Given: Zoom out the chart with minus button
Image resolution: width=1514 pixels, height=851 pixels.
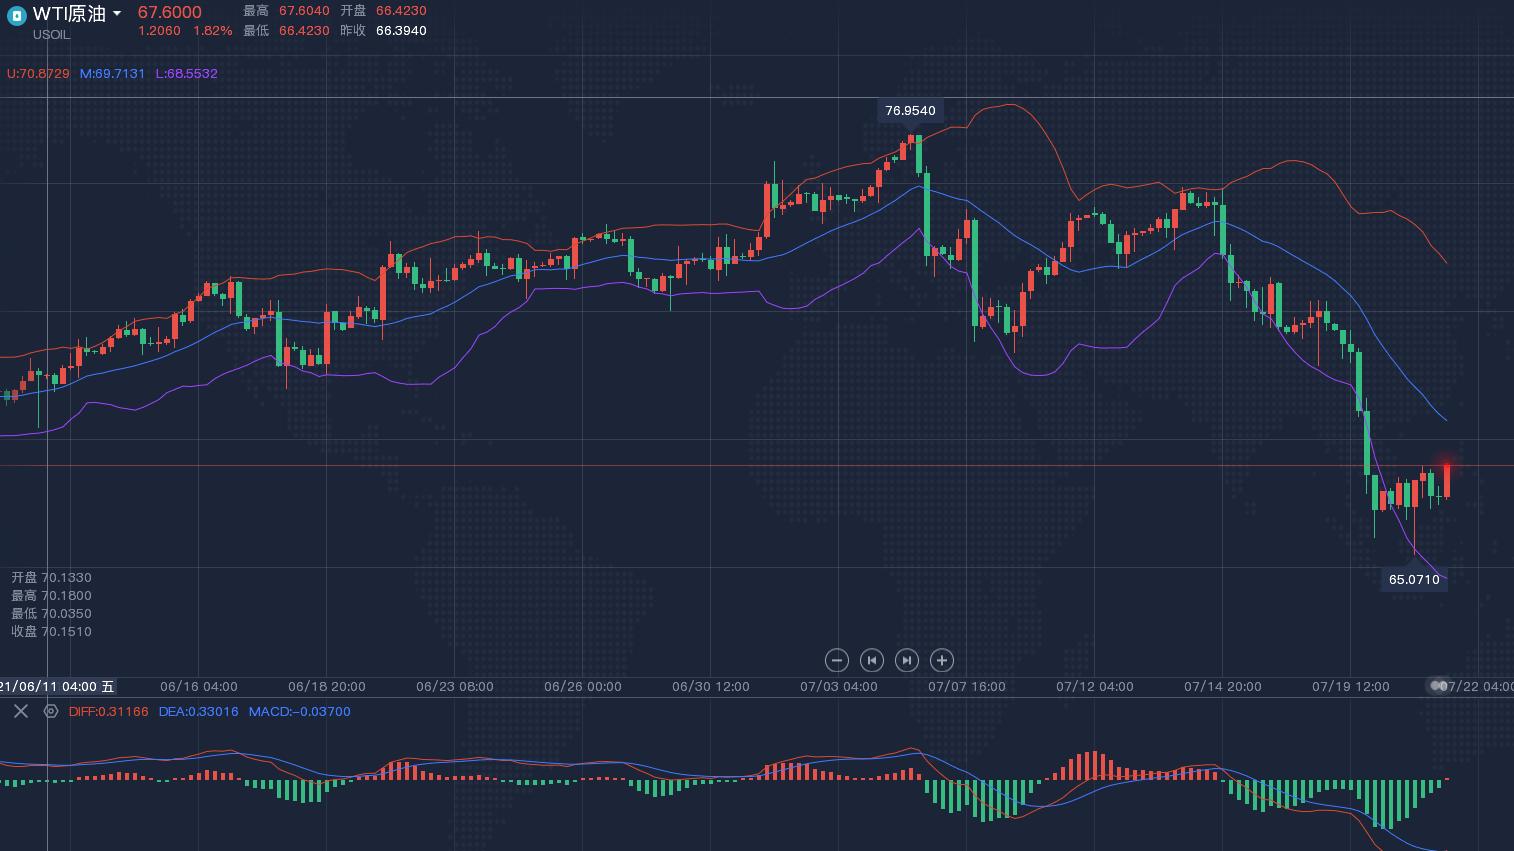Looking at the screenshot, I should [837, 660].
